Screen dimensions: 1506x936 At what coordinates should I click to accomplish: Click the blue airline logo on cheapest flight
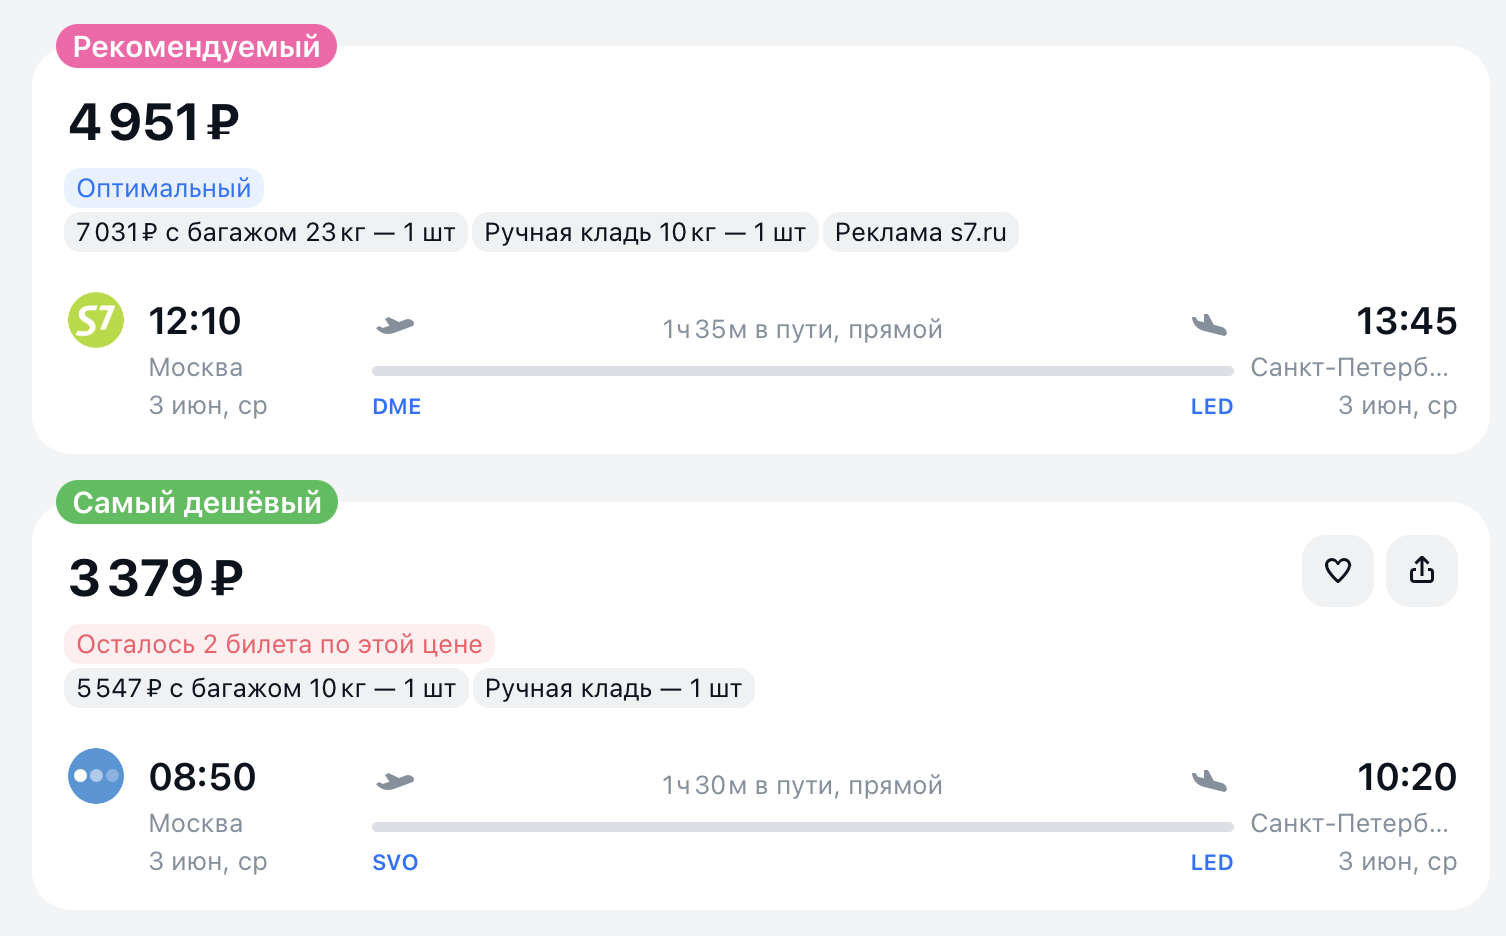(x=96, y=776)
